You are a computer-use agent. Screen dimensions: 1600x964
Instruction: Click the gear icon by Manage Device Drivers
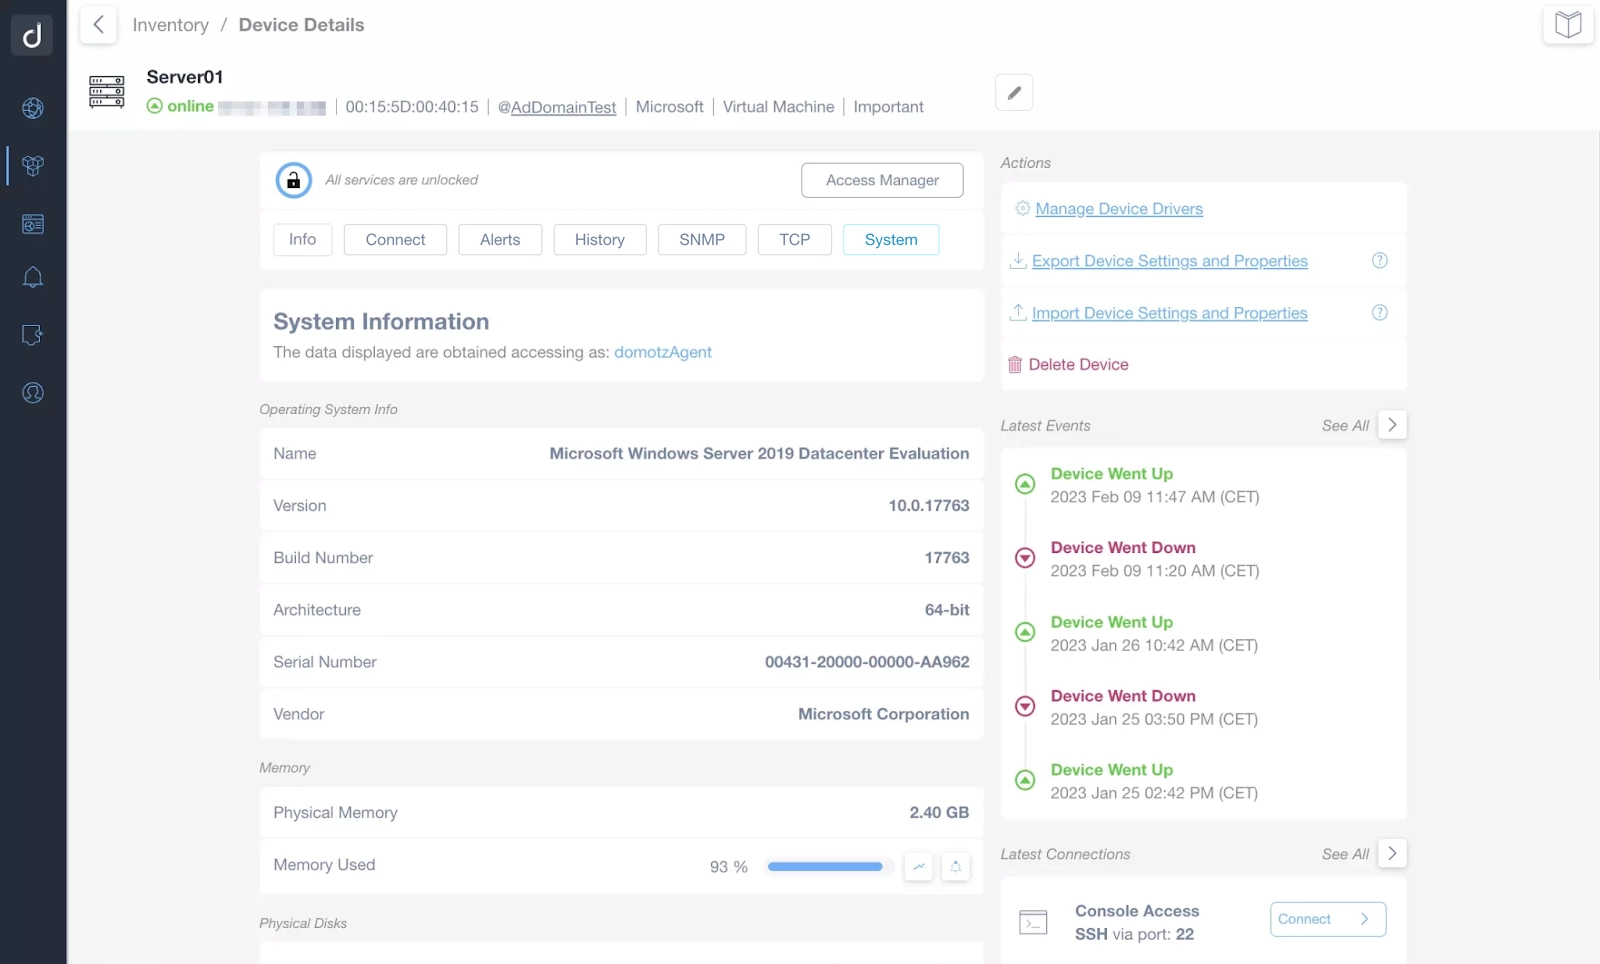point(1023,209)
